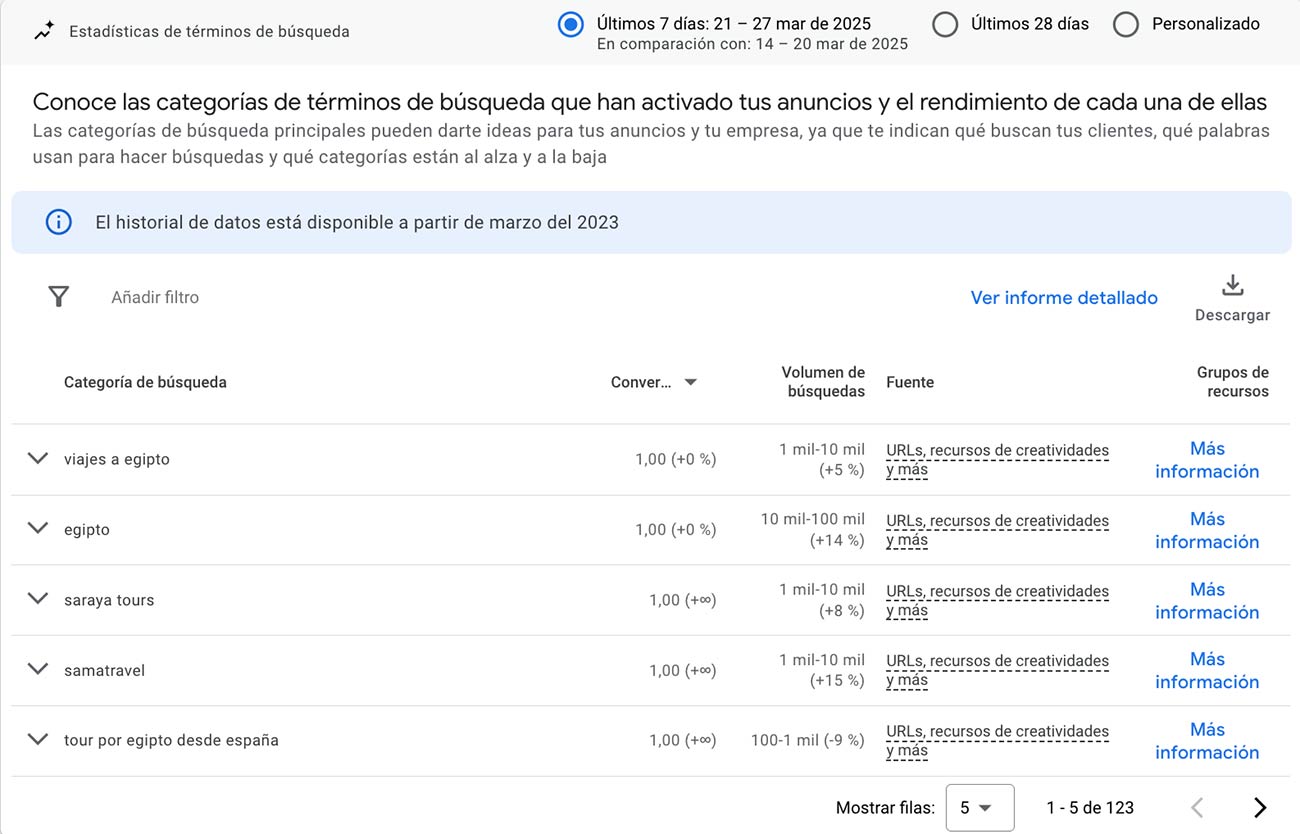1300x834 pixels.
Task: Select Personalizado date range option
Action: (x=1126, y=24)
